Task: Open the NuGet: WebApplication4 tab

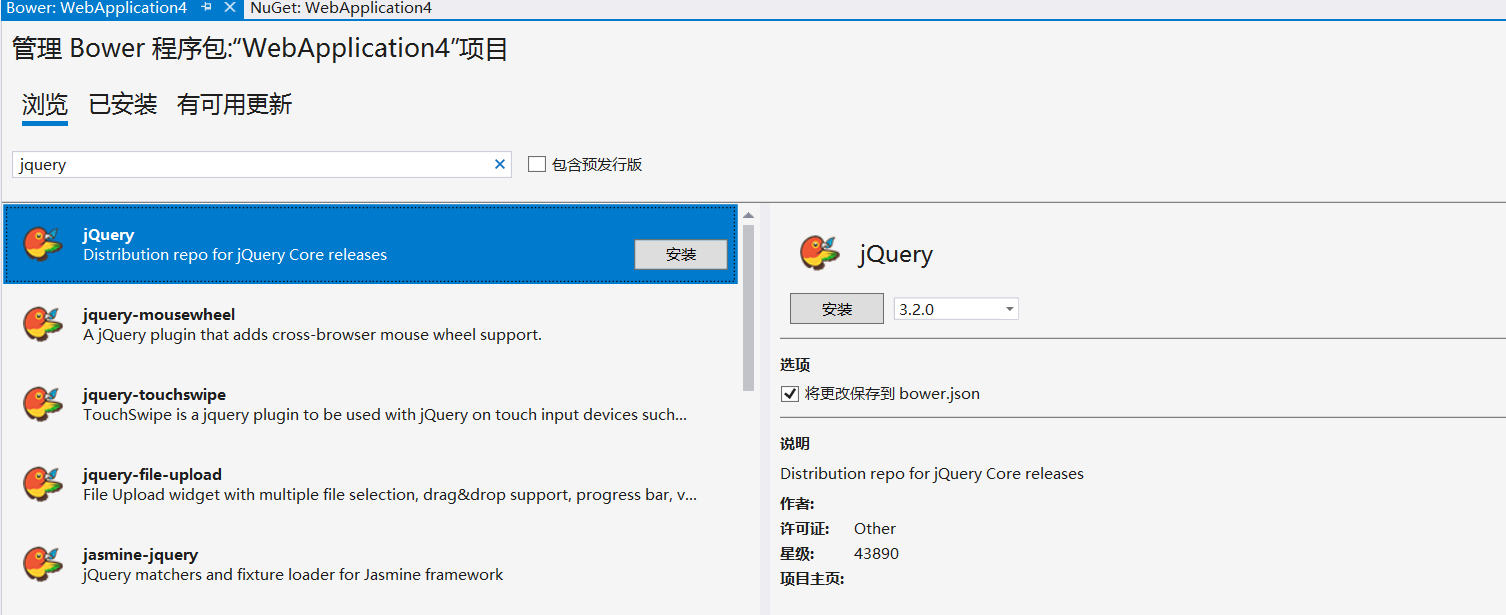Action: [341, 8]
